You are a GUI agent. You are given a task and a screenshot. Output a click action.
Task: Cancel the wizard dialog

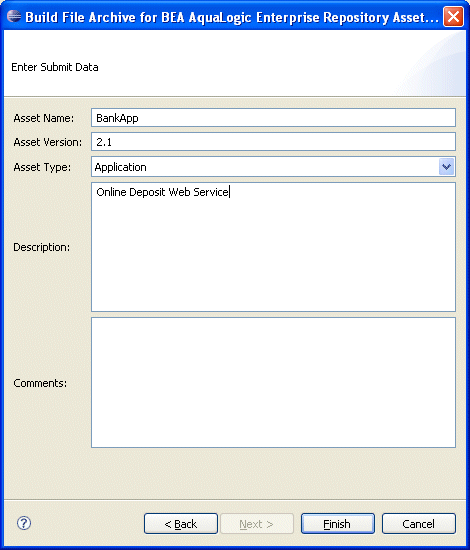click(x=419, y=524)
